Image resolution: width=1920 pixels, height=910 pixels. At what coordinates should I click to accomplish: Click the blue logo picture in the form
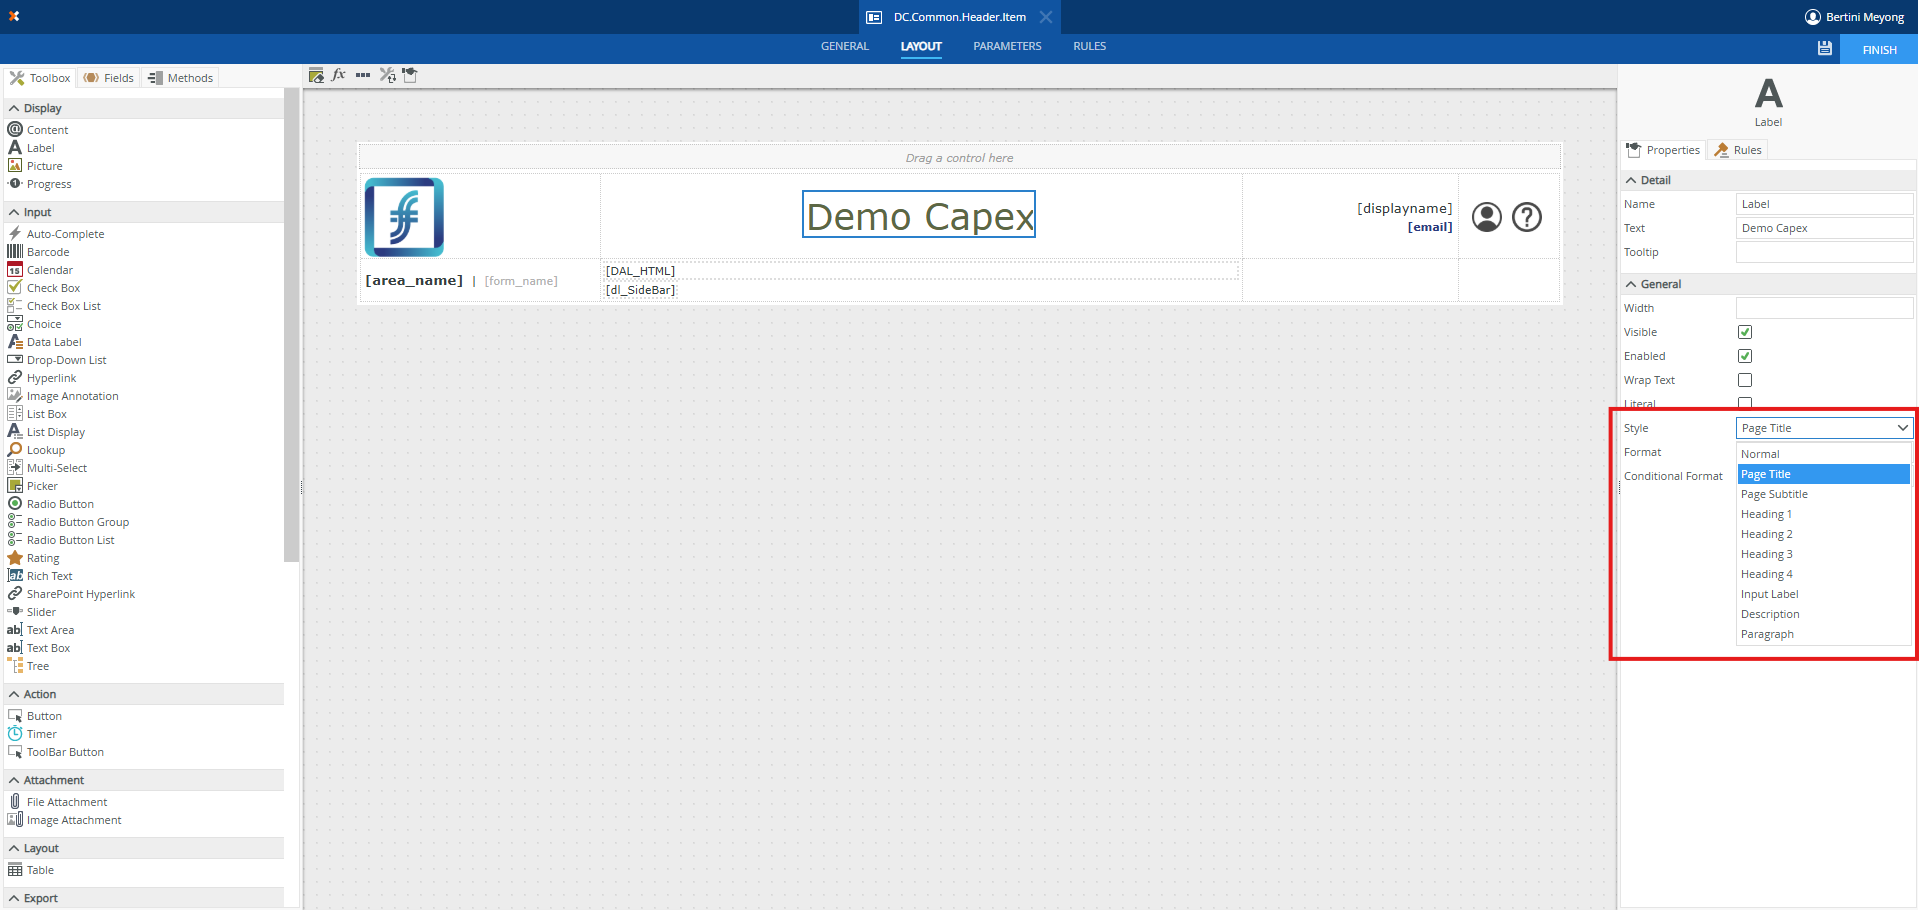coord(404,217)
